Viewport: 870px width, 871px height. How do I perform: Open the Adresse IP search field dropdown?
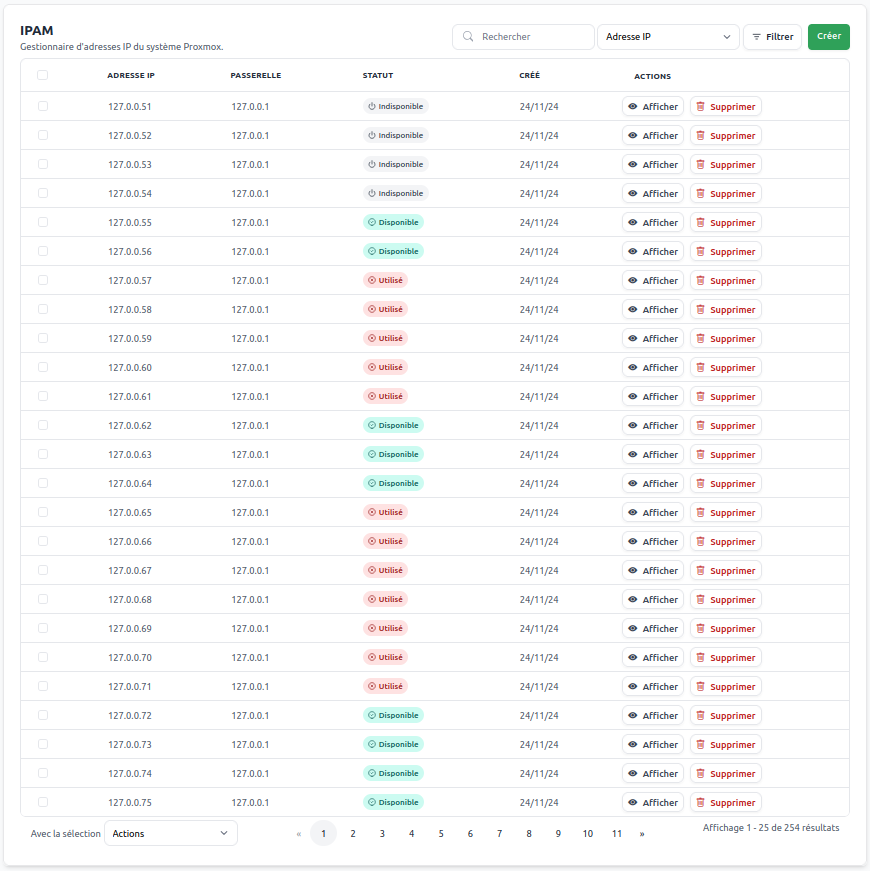point(667,37)
